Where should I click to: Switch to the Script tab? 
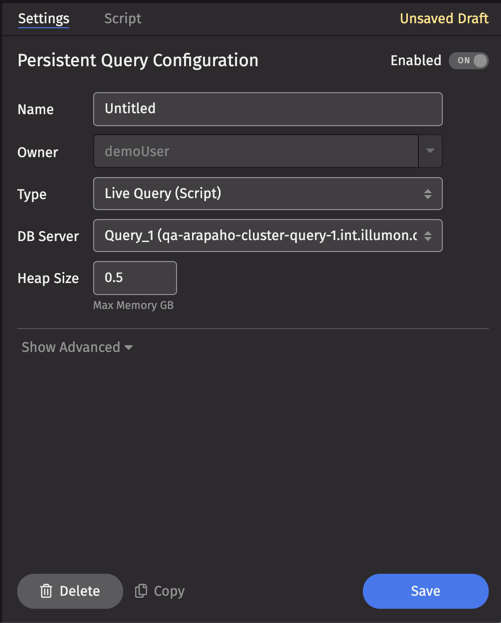pyautogui.click(x=122, y=19)
